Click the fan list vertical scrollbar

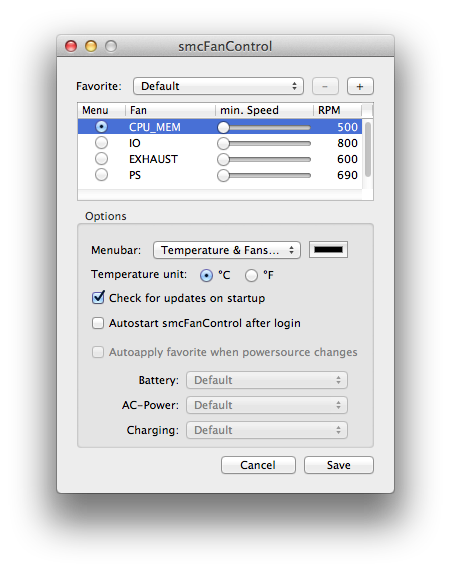coord(368,150)
